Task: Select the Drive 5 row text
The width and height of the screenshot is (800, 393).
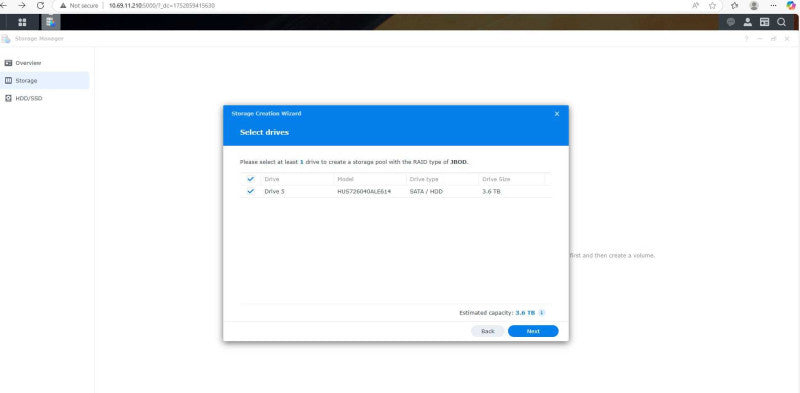Action: point(274,191)
